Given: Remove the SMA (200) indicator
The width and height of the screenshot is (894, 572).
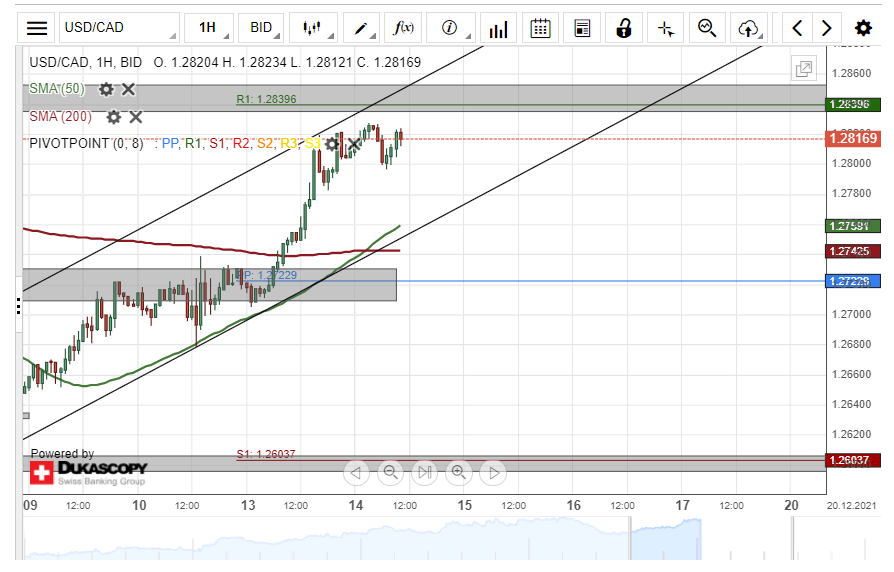Looking at the screenshot, I should tap(136, 117).
